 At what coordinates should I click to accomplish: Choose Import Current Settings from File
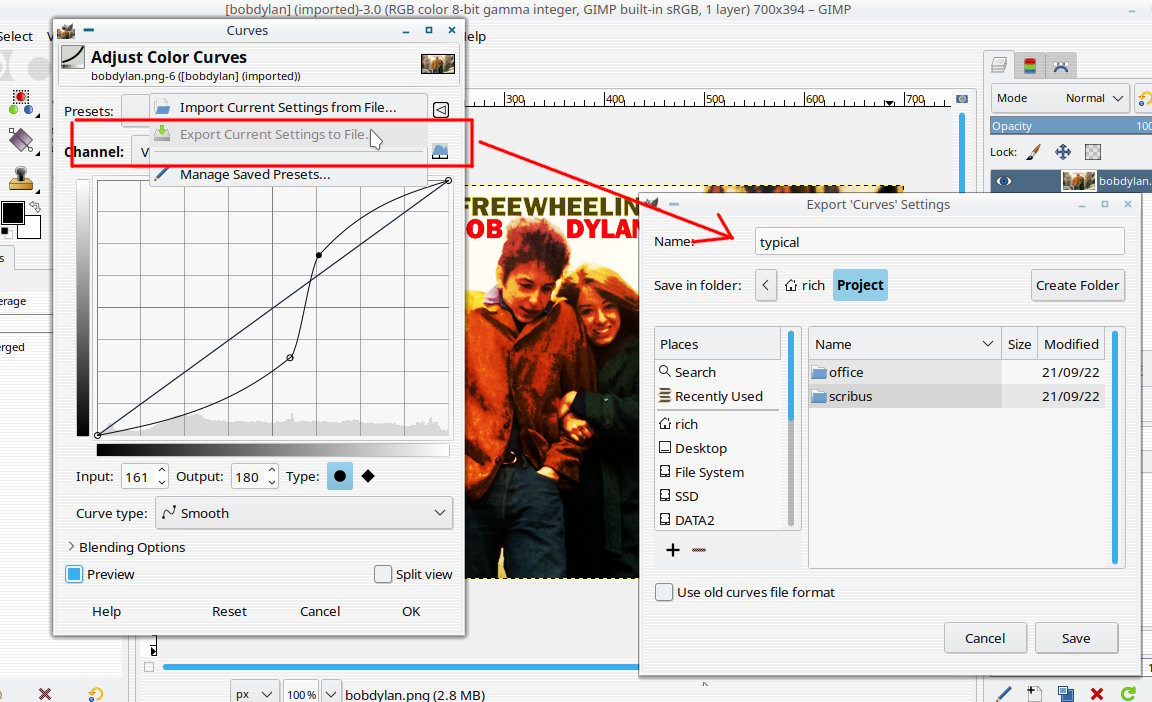(x=288, y=107)
